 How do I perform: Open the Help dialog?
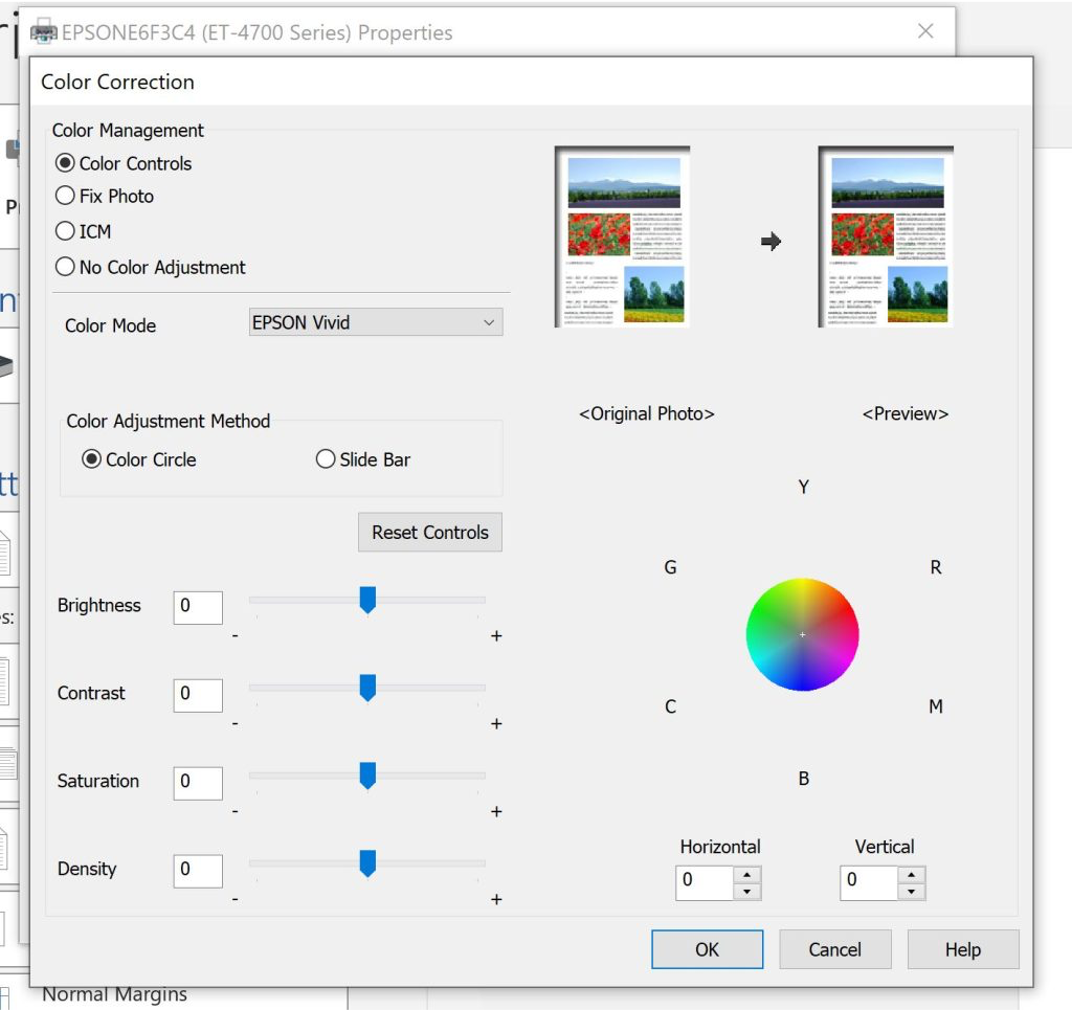[963, 949]
